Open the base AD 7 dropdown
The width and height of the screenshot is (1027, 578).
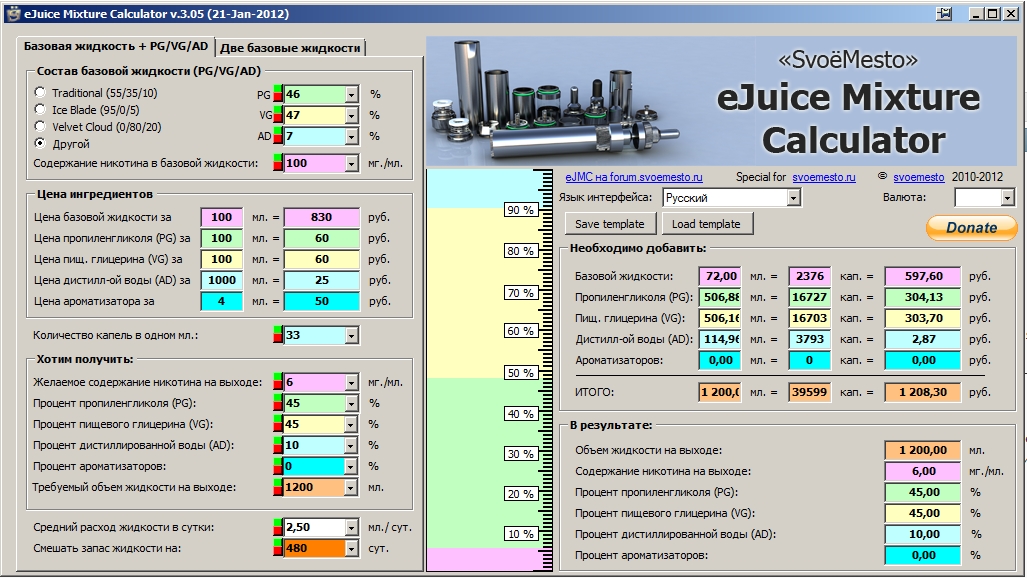[352, 136]
